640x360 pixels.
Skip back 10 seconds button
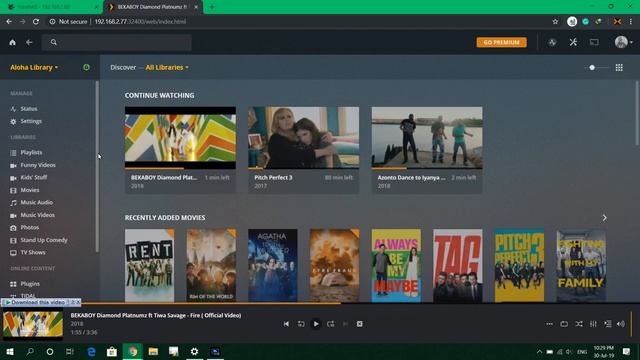pyautogui.click(x=301, y=324)
